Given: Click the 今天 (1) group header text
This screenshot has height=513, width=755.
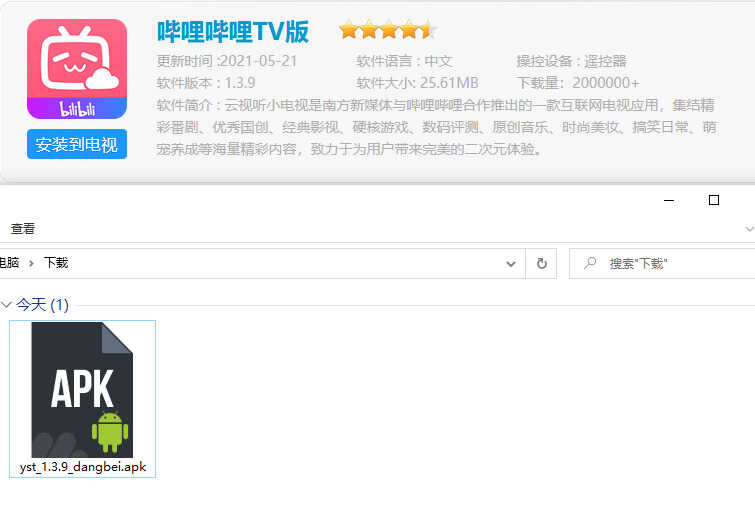Looking at the screenshot, I should [42, 304].
